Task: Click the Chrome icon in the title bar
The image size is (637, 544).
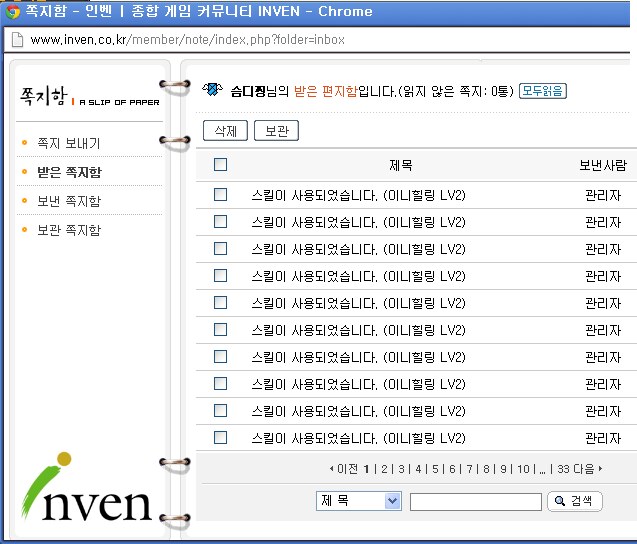Action: click(x=13, y=12)
